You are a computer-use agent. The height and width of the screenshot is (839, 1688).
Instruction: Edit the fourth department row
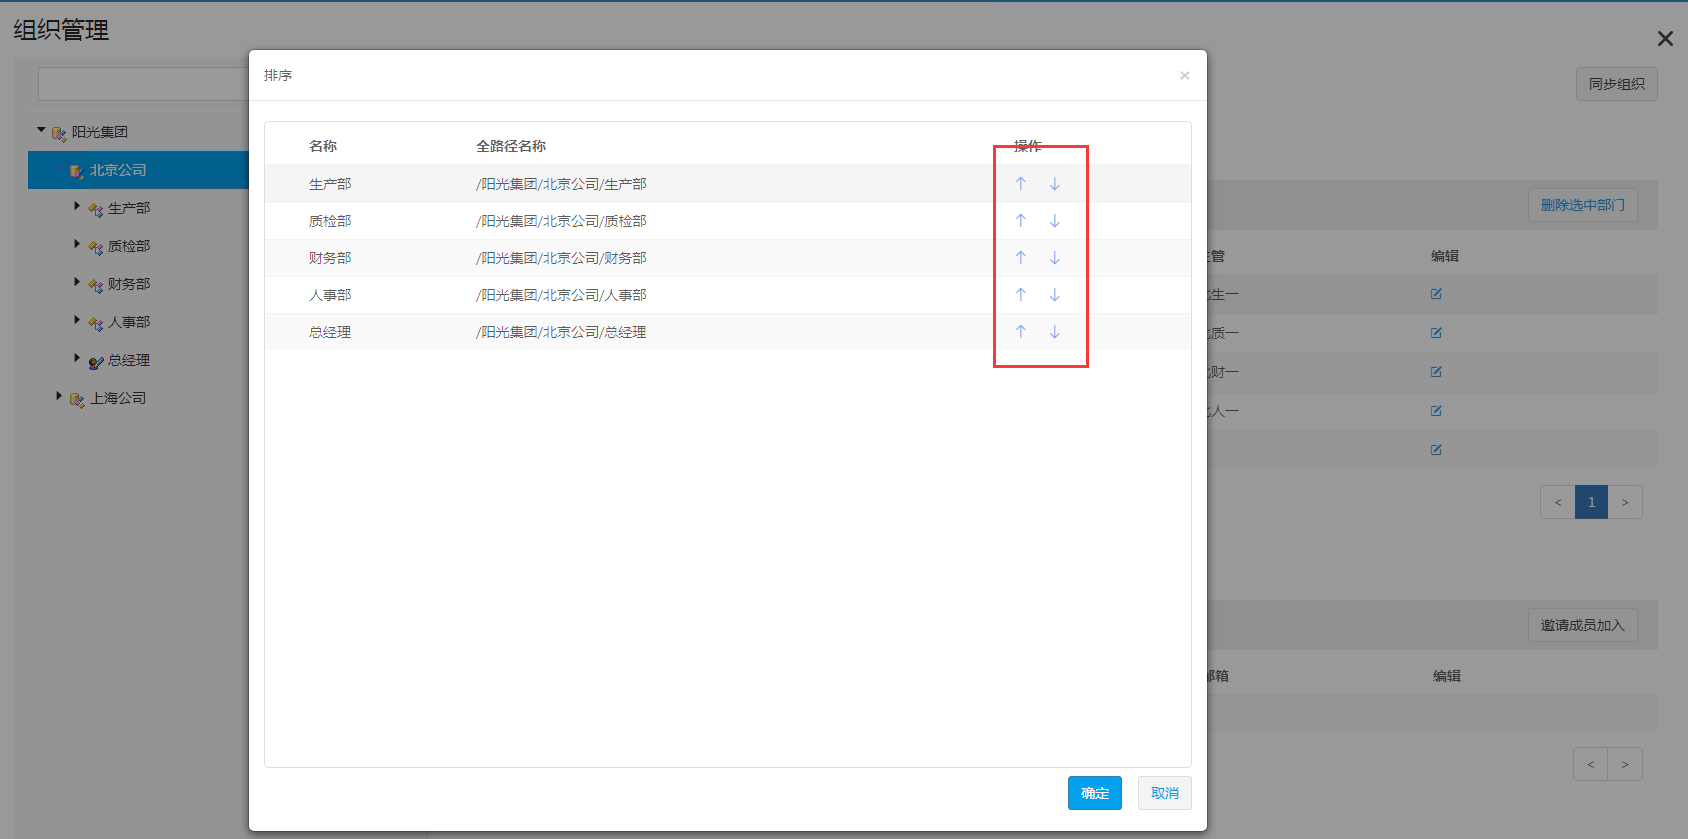pos(1436,411)
